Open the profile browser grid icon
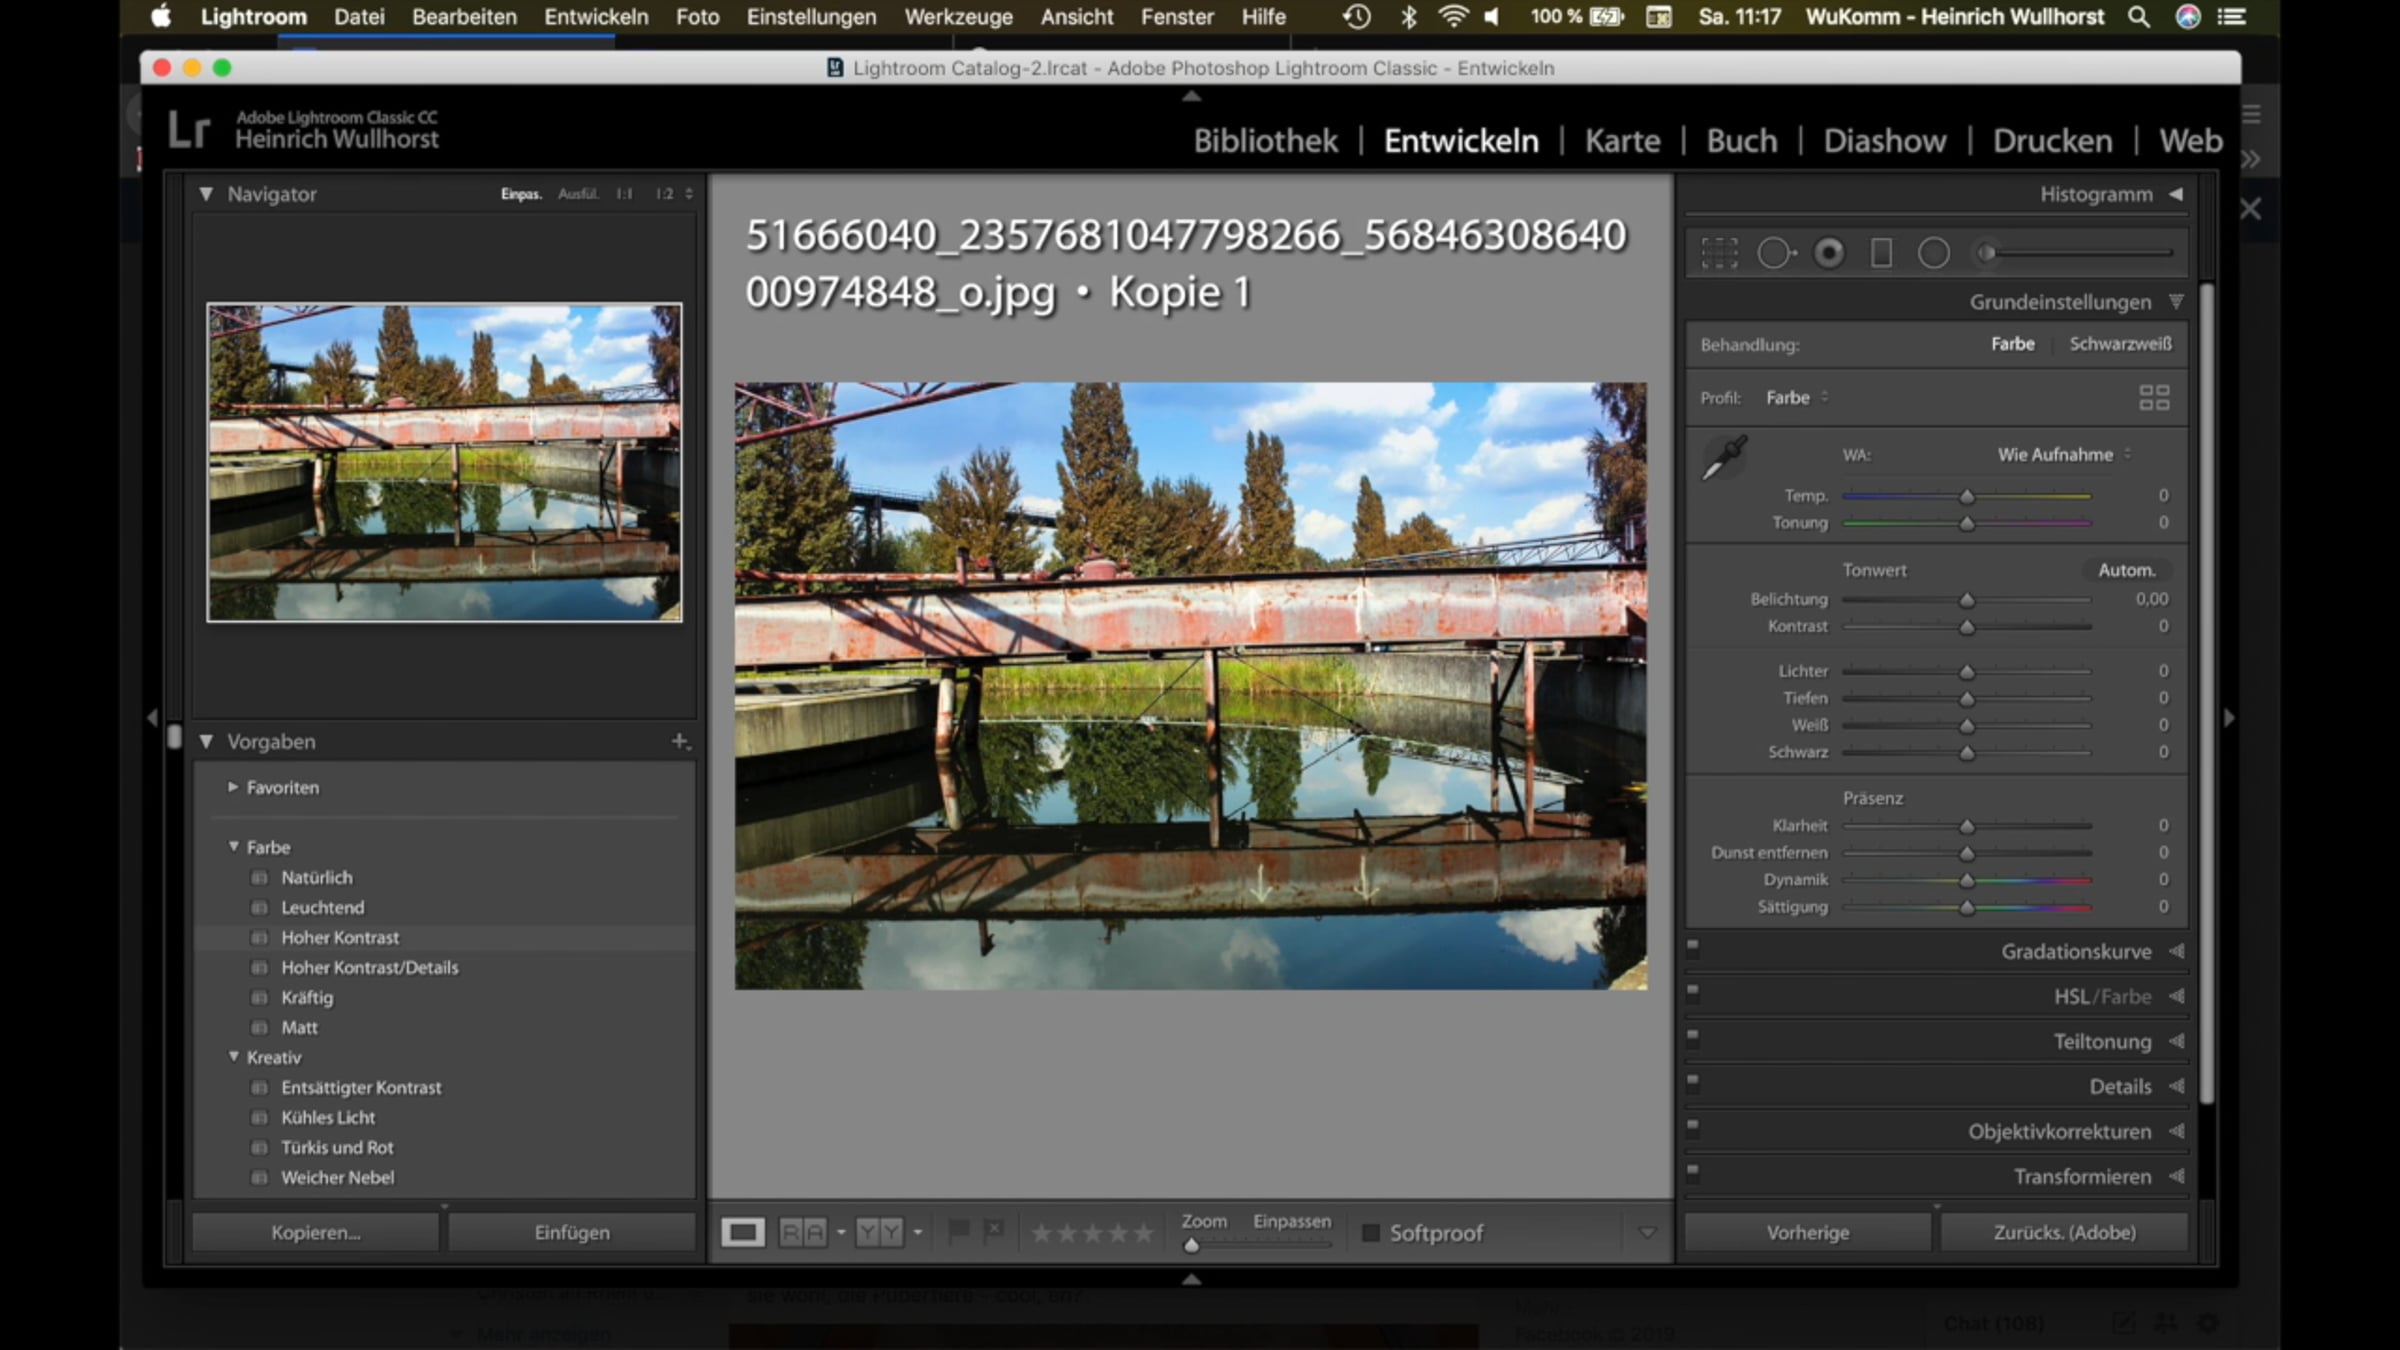Image resolution: width=2400 pixels, height=1350 pixels. tap(2154, 398)
